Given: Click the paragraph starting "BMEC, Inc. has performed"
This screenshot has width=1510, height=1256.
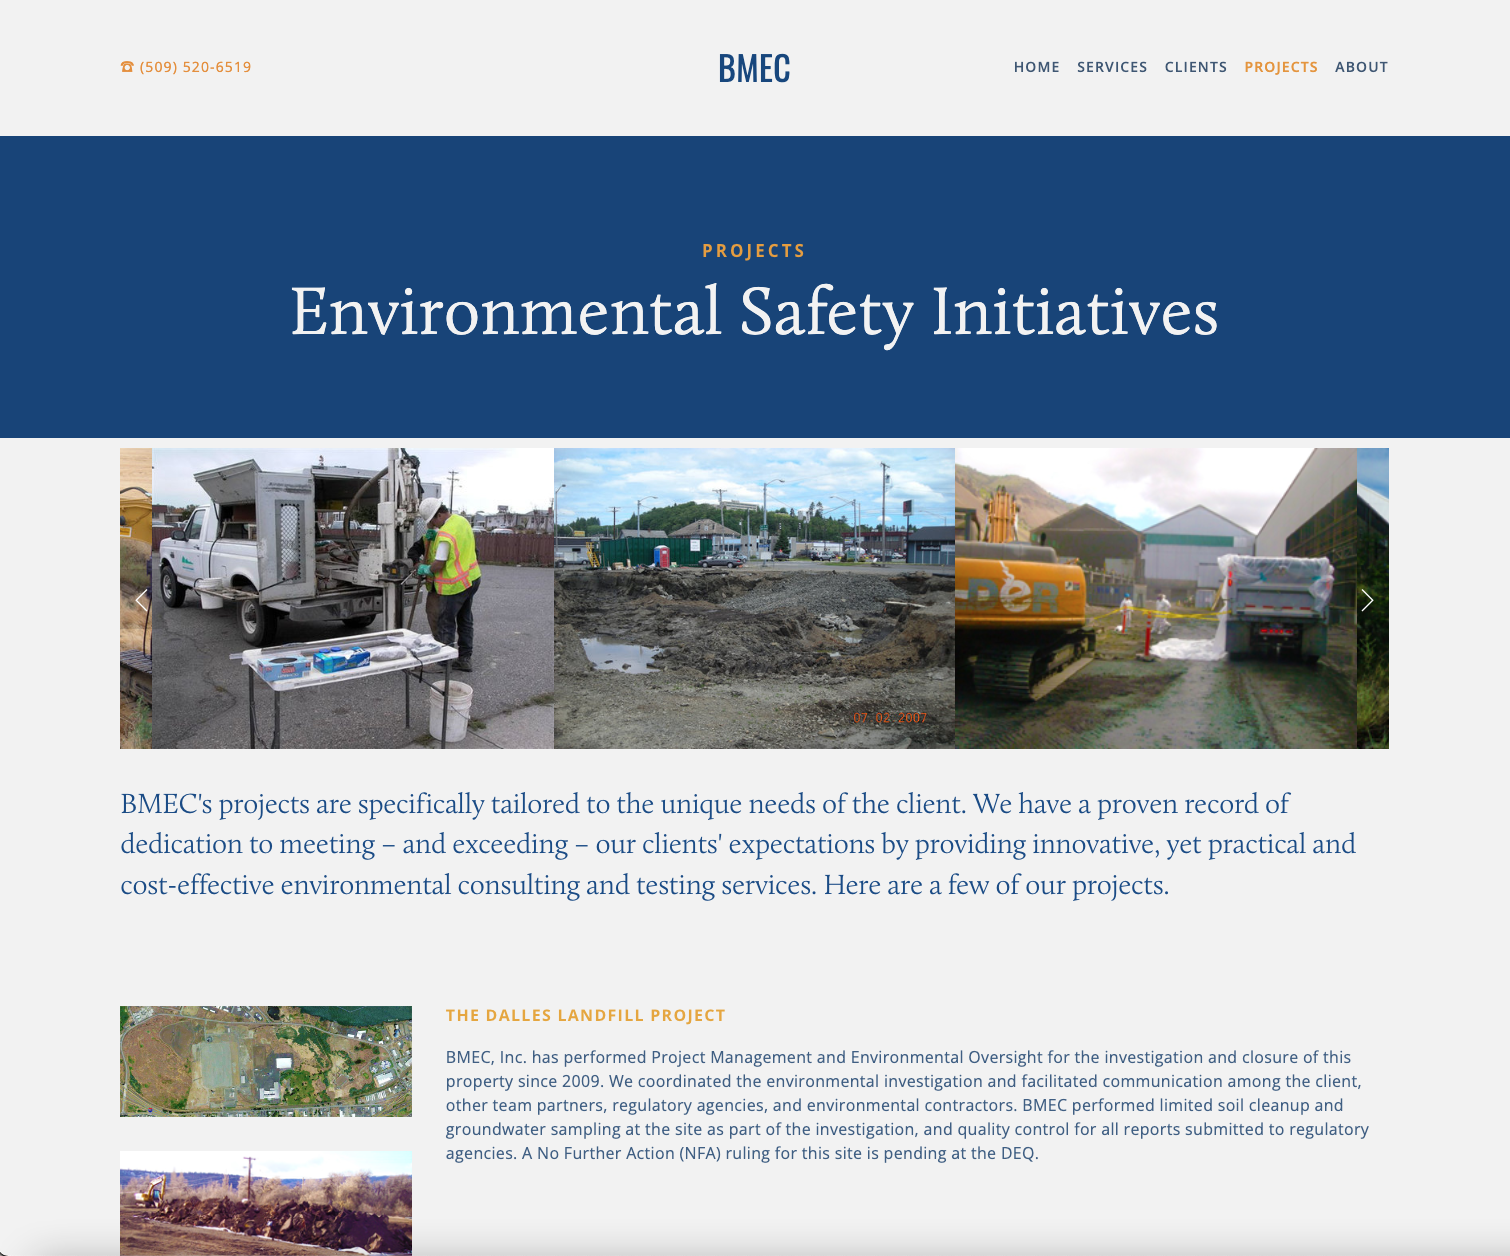Looking at the screenshot, I should pyautogui.click(x=907, y=1105).
